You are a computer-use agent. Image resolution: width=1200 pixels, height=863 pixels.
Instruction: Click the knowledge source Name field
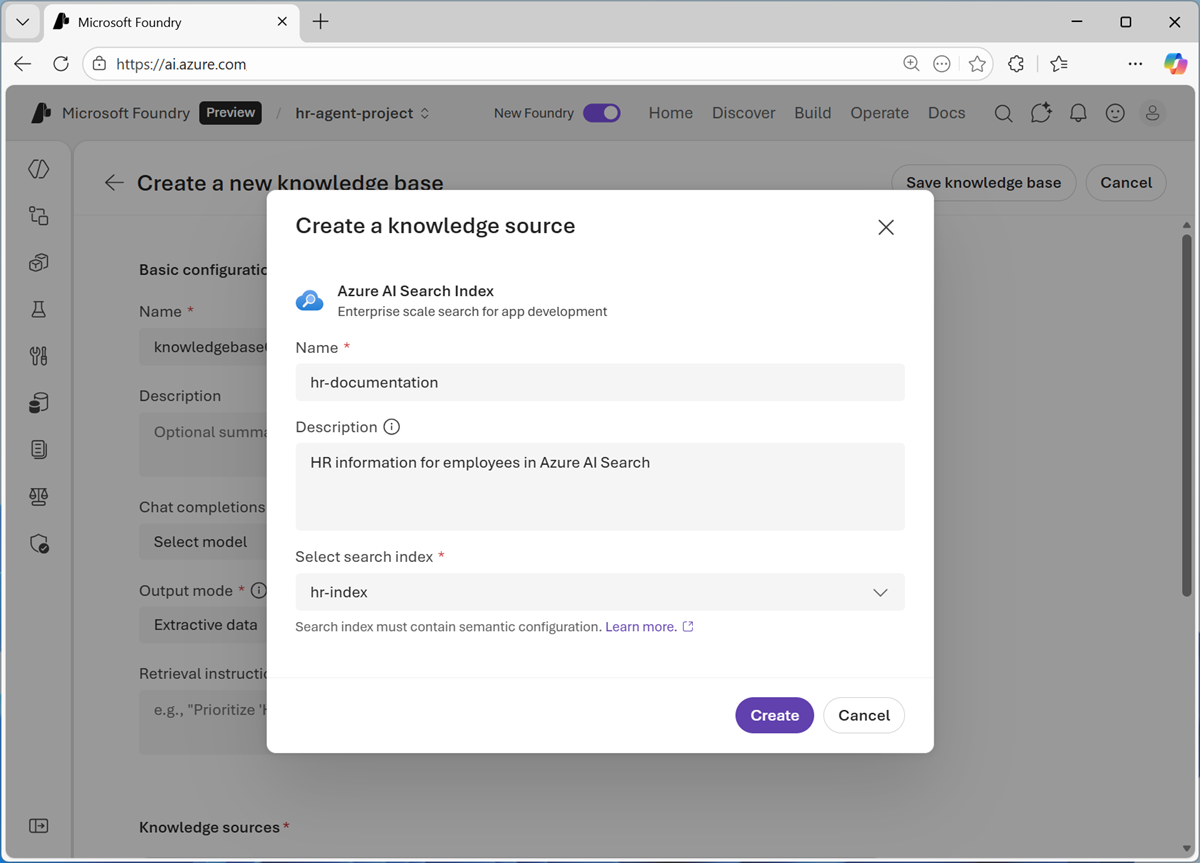coord(600,382)
